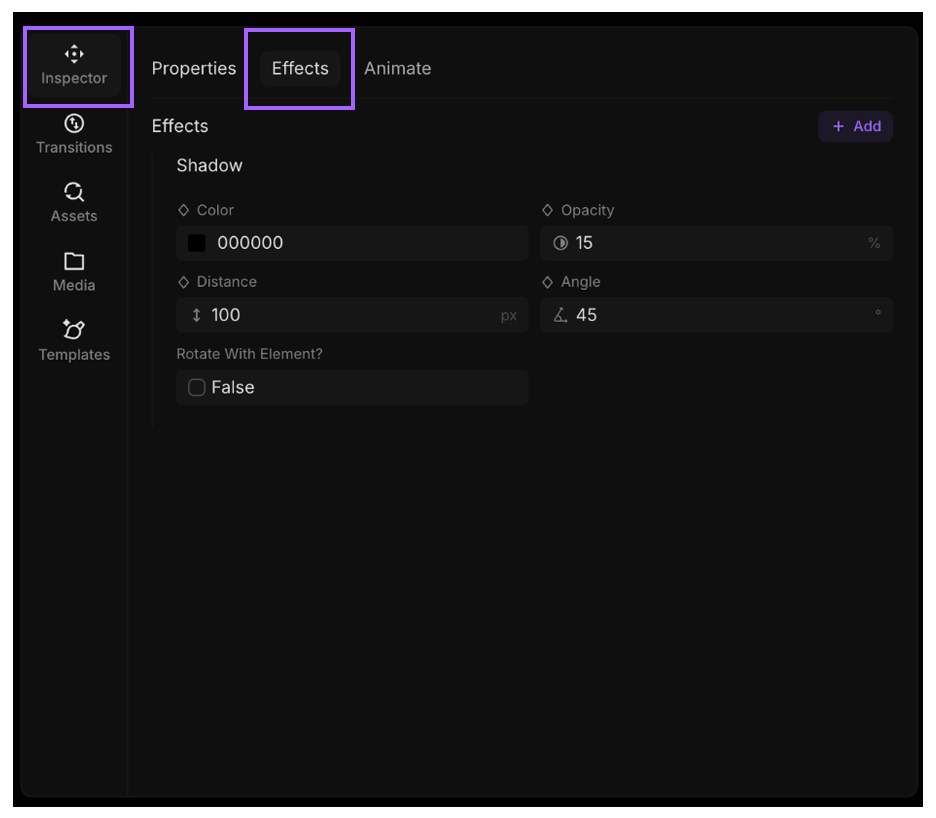
Task: Browse the Media panel
Action: point(74,270)
